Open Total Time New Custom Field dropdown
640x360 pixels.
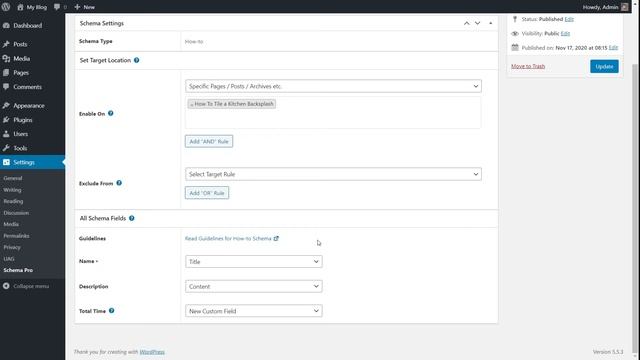tap(253, 311)
